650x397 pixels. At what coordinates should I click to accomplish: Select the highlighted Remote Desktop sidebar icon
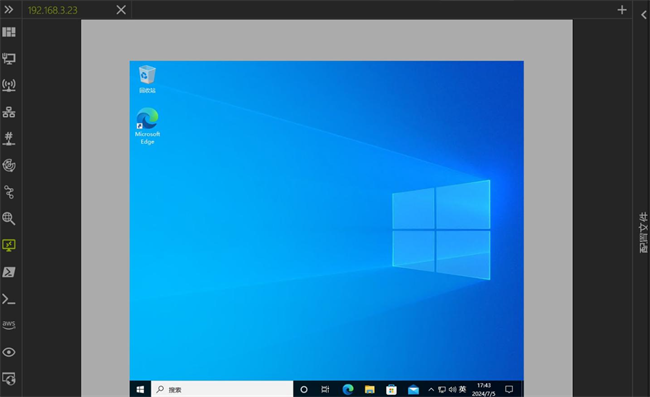pos(9,245)
